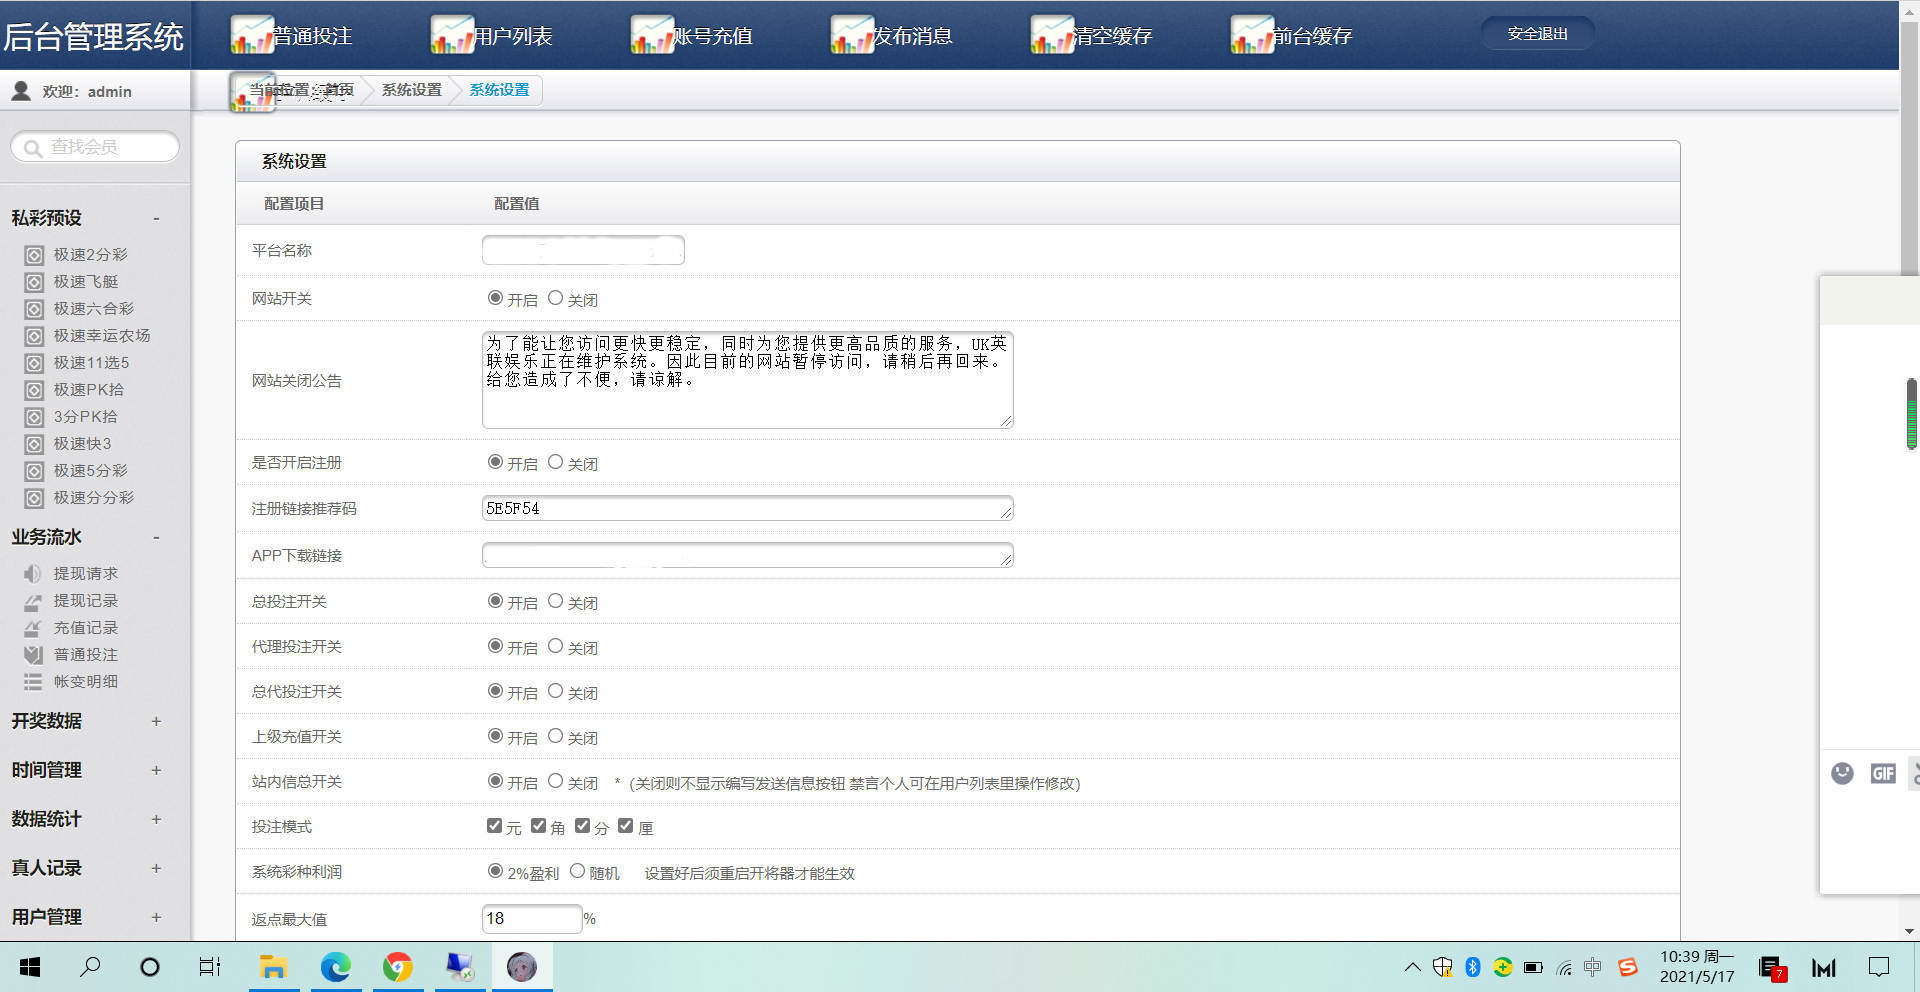The width and height of the screenshot is (1920, 992).
Task: Select 关闭 radio for 网站开关
Action: [x=556, y=298]
